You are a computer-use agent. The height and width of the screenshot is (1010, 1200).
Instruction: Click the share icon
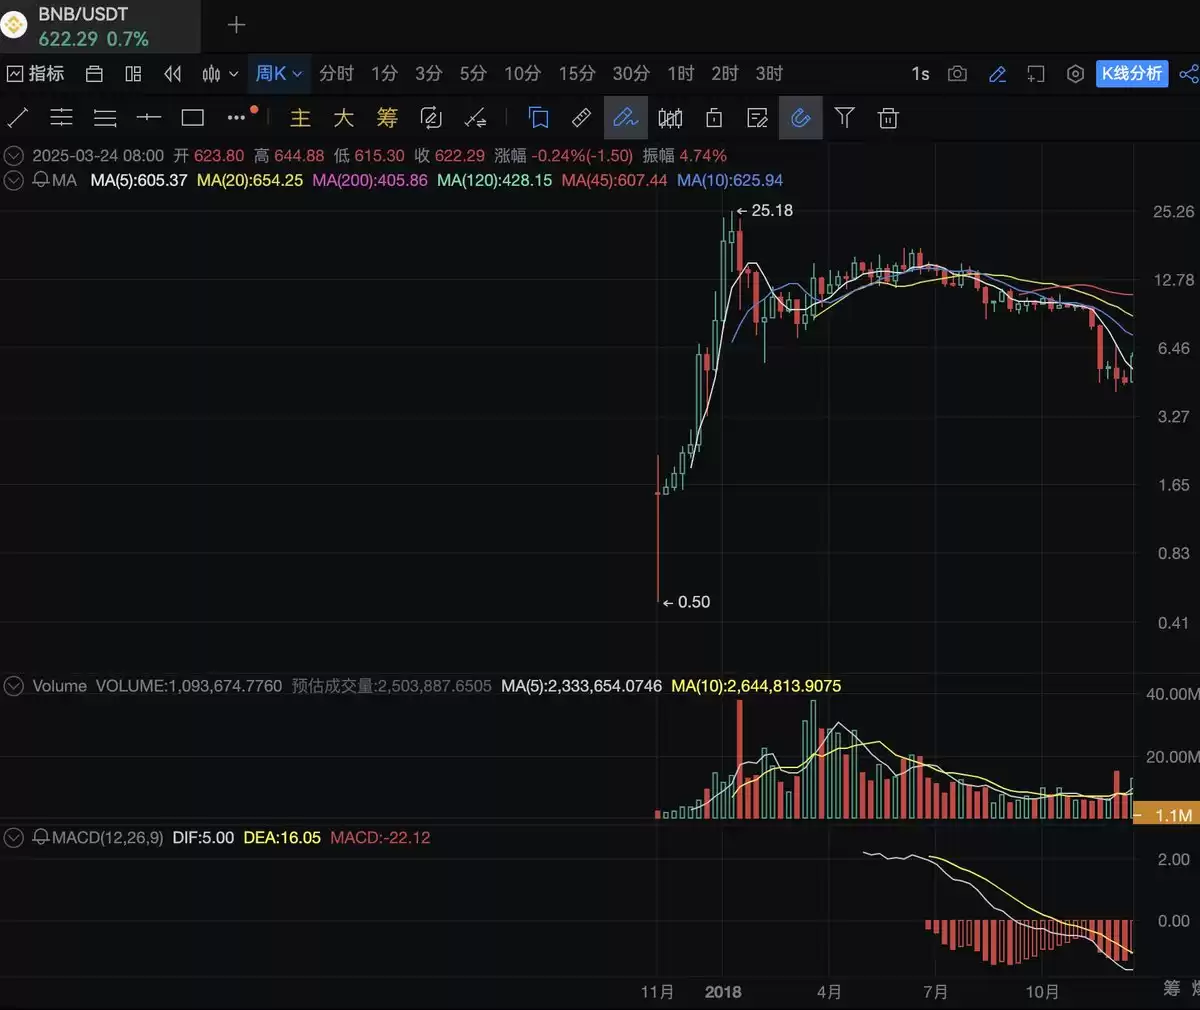(1188, 74)
